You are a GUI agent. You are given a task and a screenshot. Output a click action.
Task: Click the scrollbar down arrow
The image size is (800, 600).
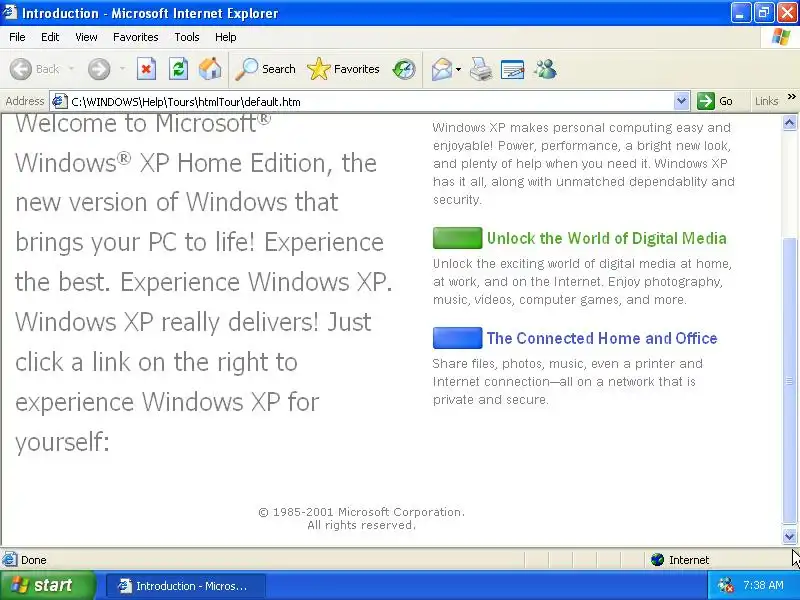[789, 536]
